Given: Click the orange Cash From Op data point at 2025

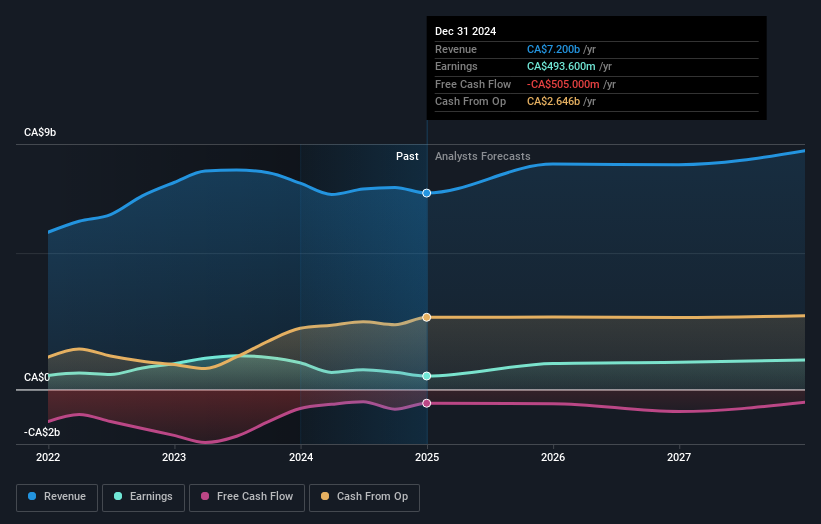Looking at the screenshot, I should click(427, 317).
